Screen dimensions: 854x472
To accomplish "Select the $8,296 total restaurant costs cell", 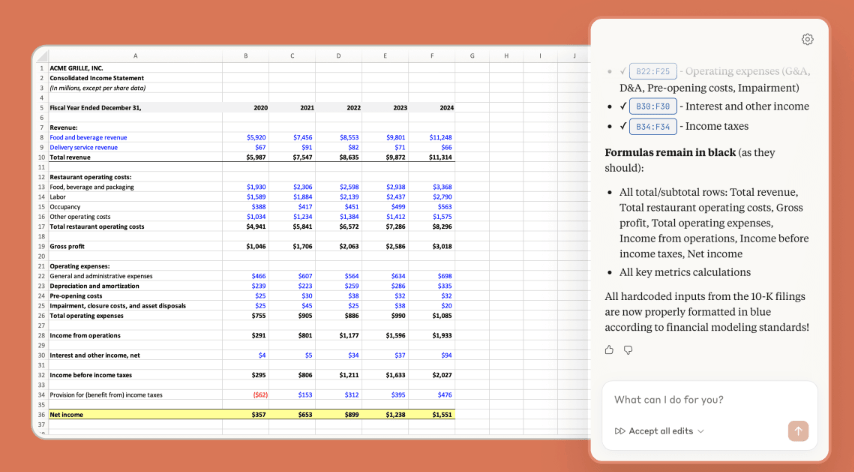I will coord(432,226).
